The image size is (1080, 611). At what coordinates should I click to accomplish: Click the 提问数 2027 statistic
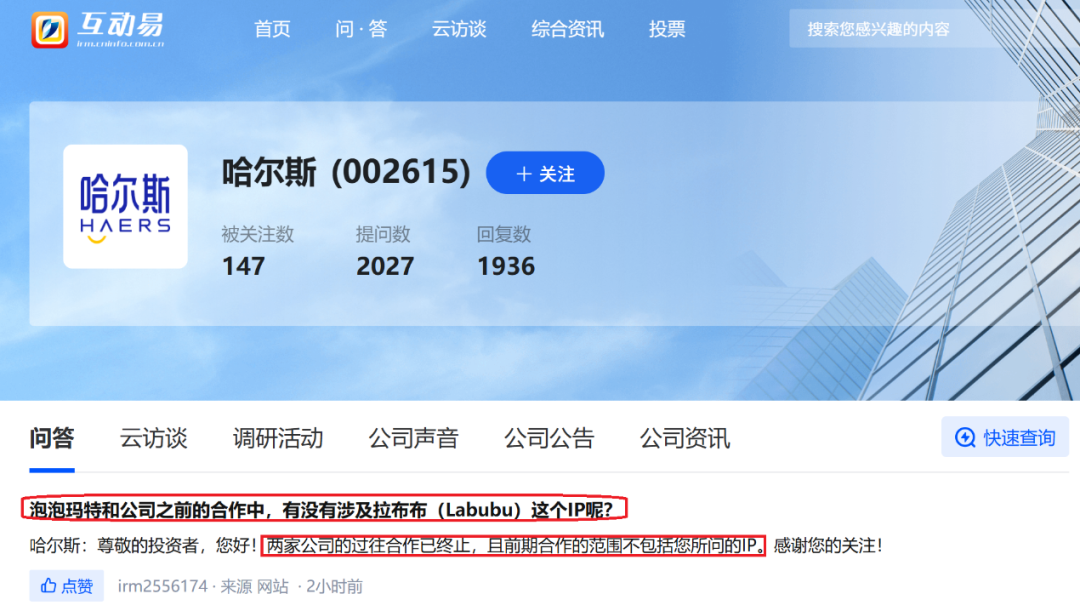383,251
